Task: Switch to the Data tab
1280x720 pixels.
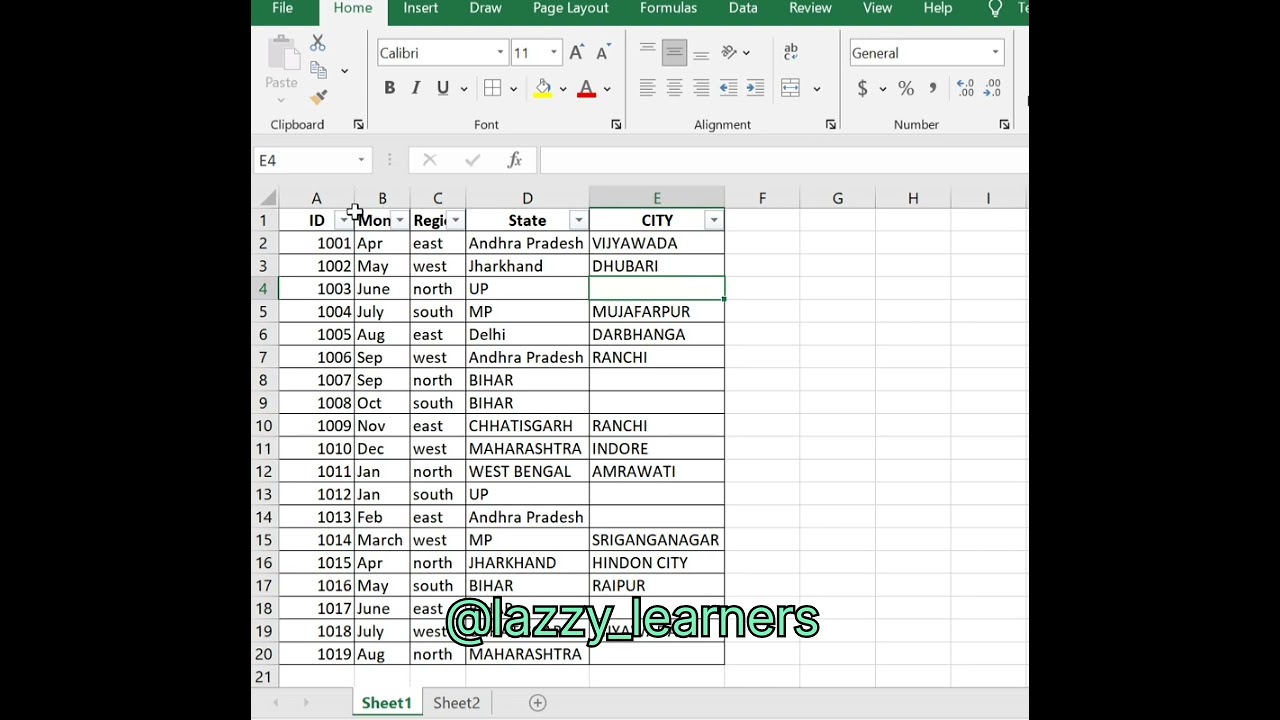Action: coord(743,8)
